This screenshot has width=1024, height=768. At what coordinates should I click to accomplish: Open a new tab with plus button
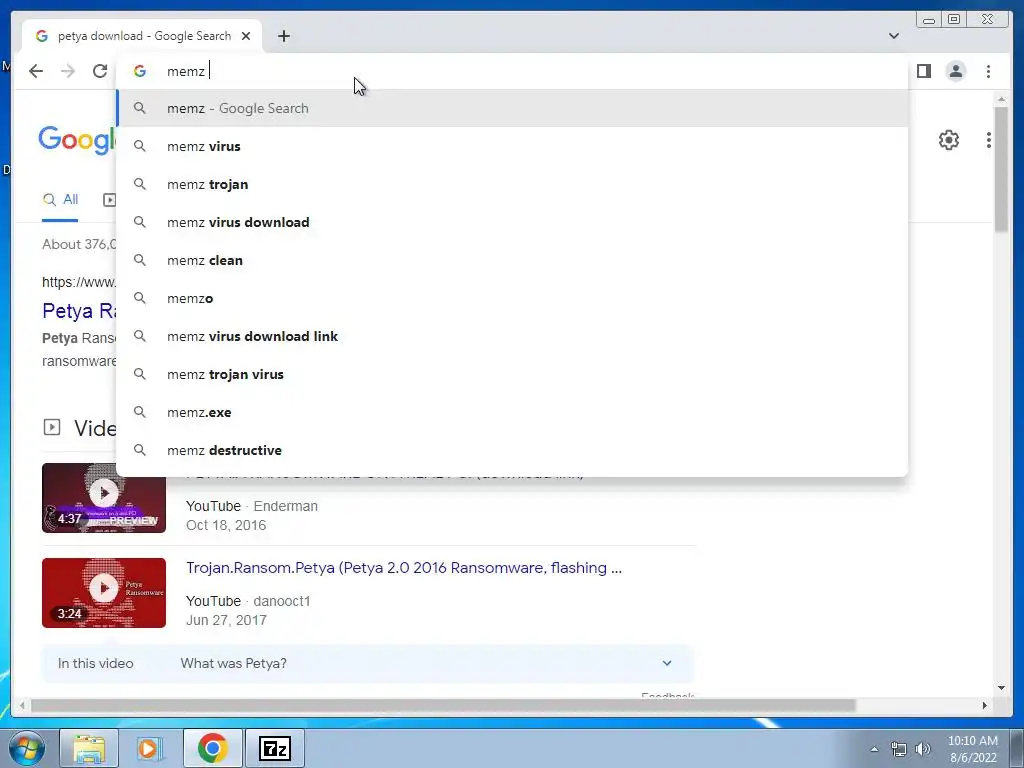pos(283,36)
